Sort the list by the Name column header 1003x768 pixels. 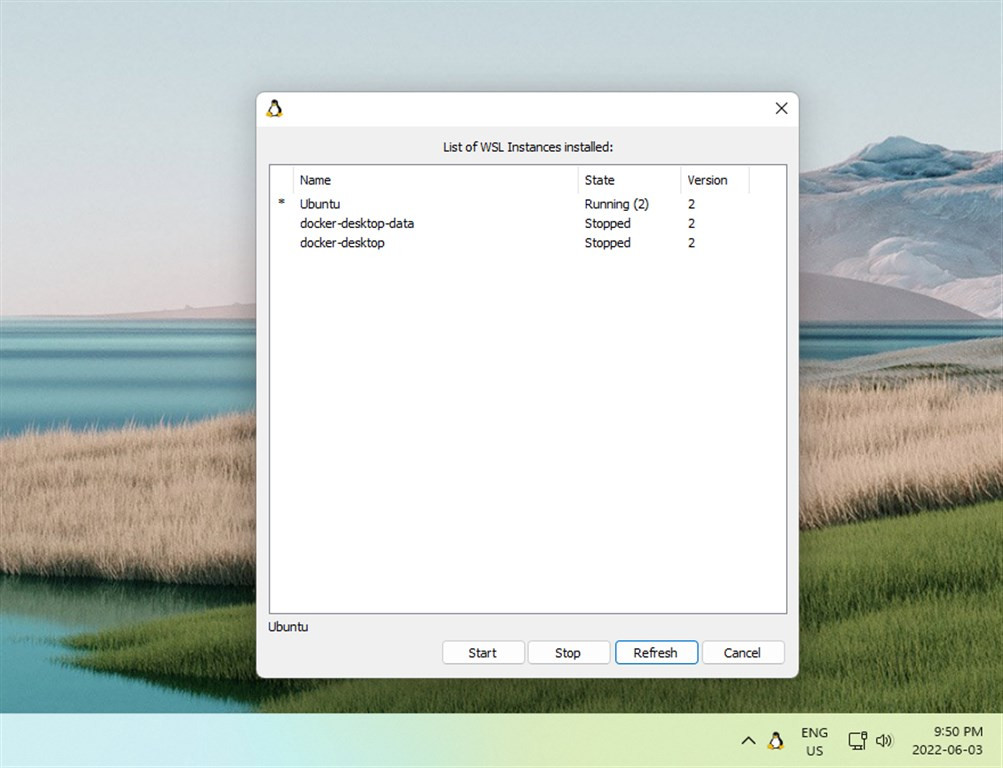[436, 180]
